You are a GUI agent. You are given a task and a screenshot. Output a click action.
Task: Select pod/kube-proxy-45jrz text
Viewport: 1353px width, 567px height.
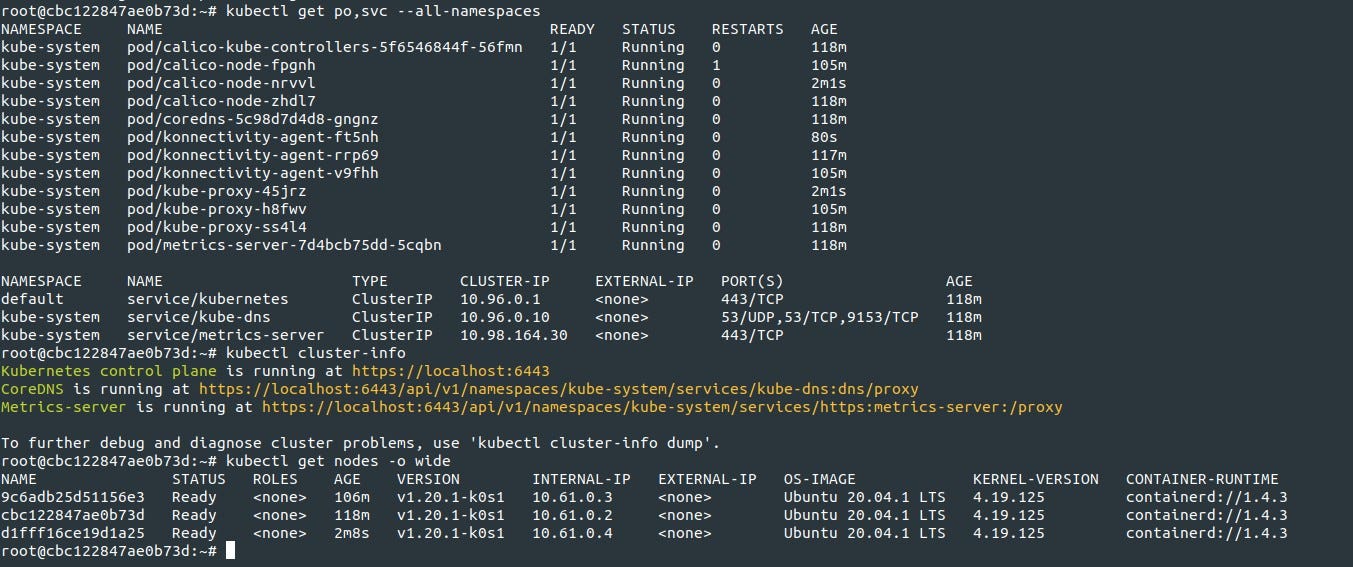click(217, 191)
